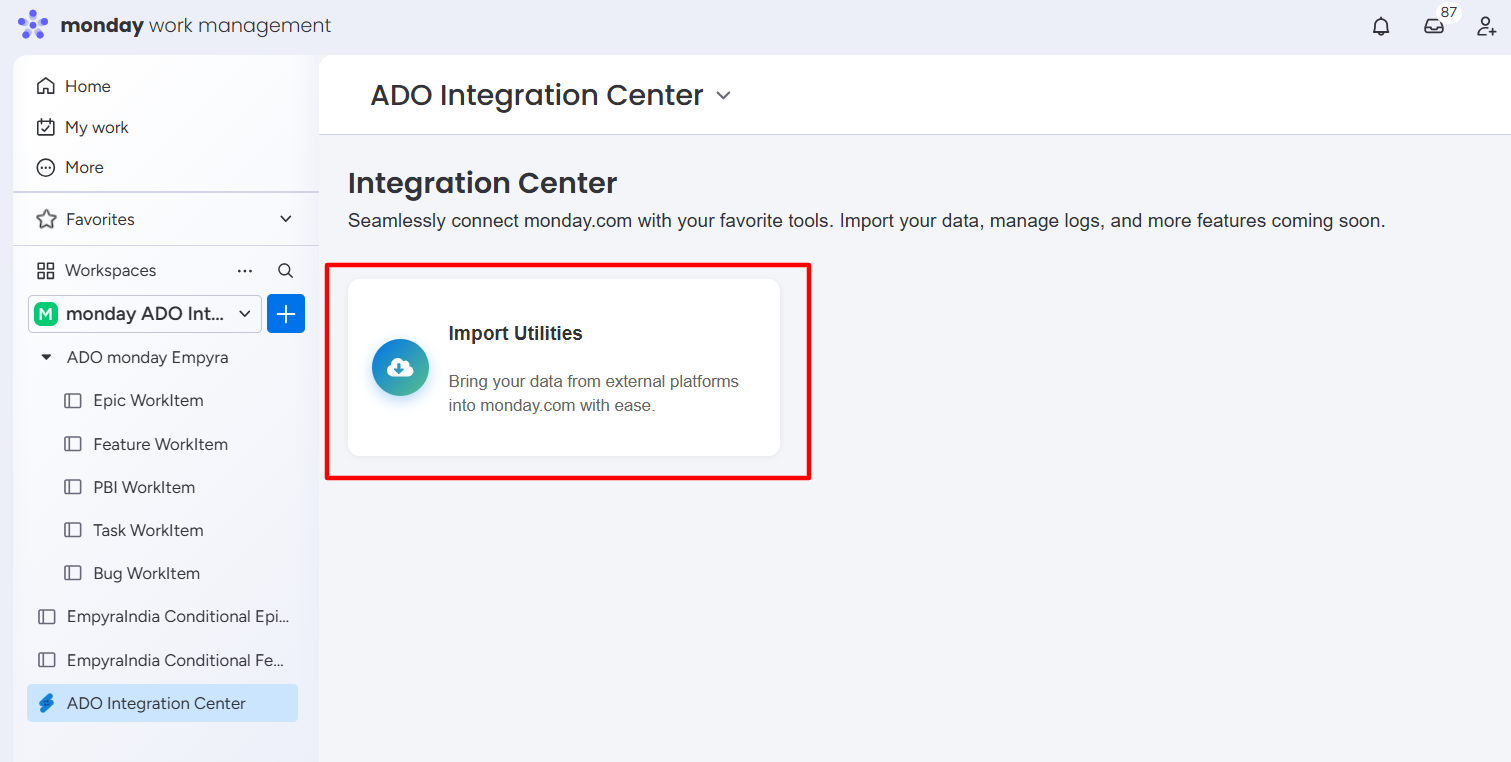Expand the Favorites section chevron

point(286,219)
